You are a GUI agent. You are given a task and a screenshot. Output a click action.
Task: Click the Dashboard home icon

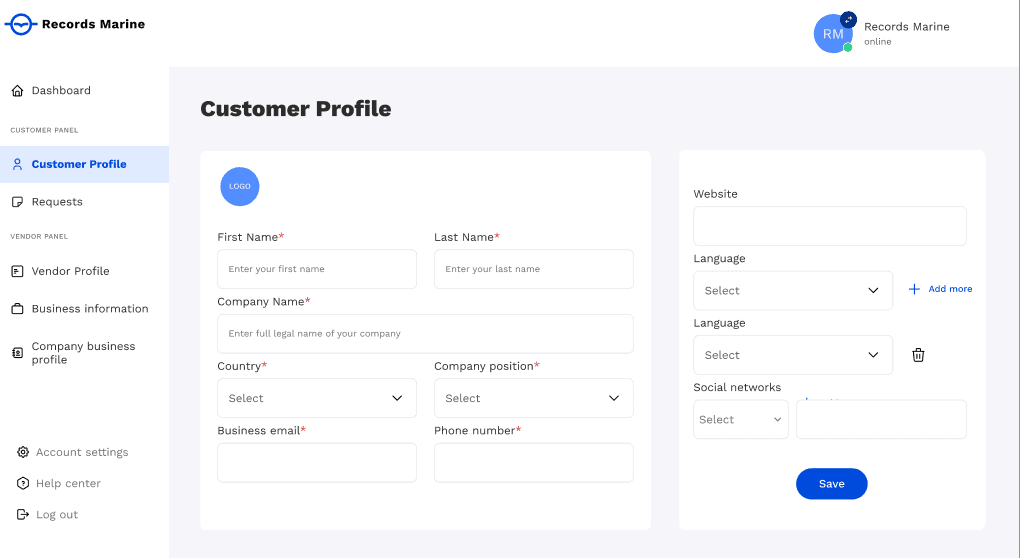tap(17, 91)
